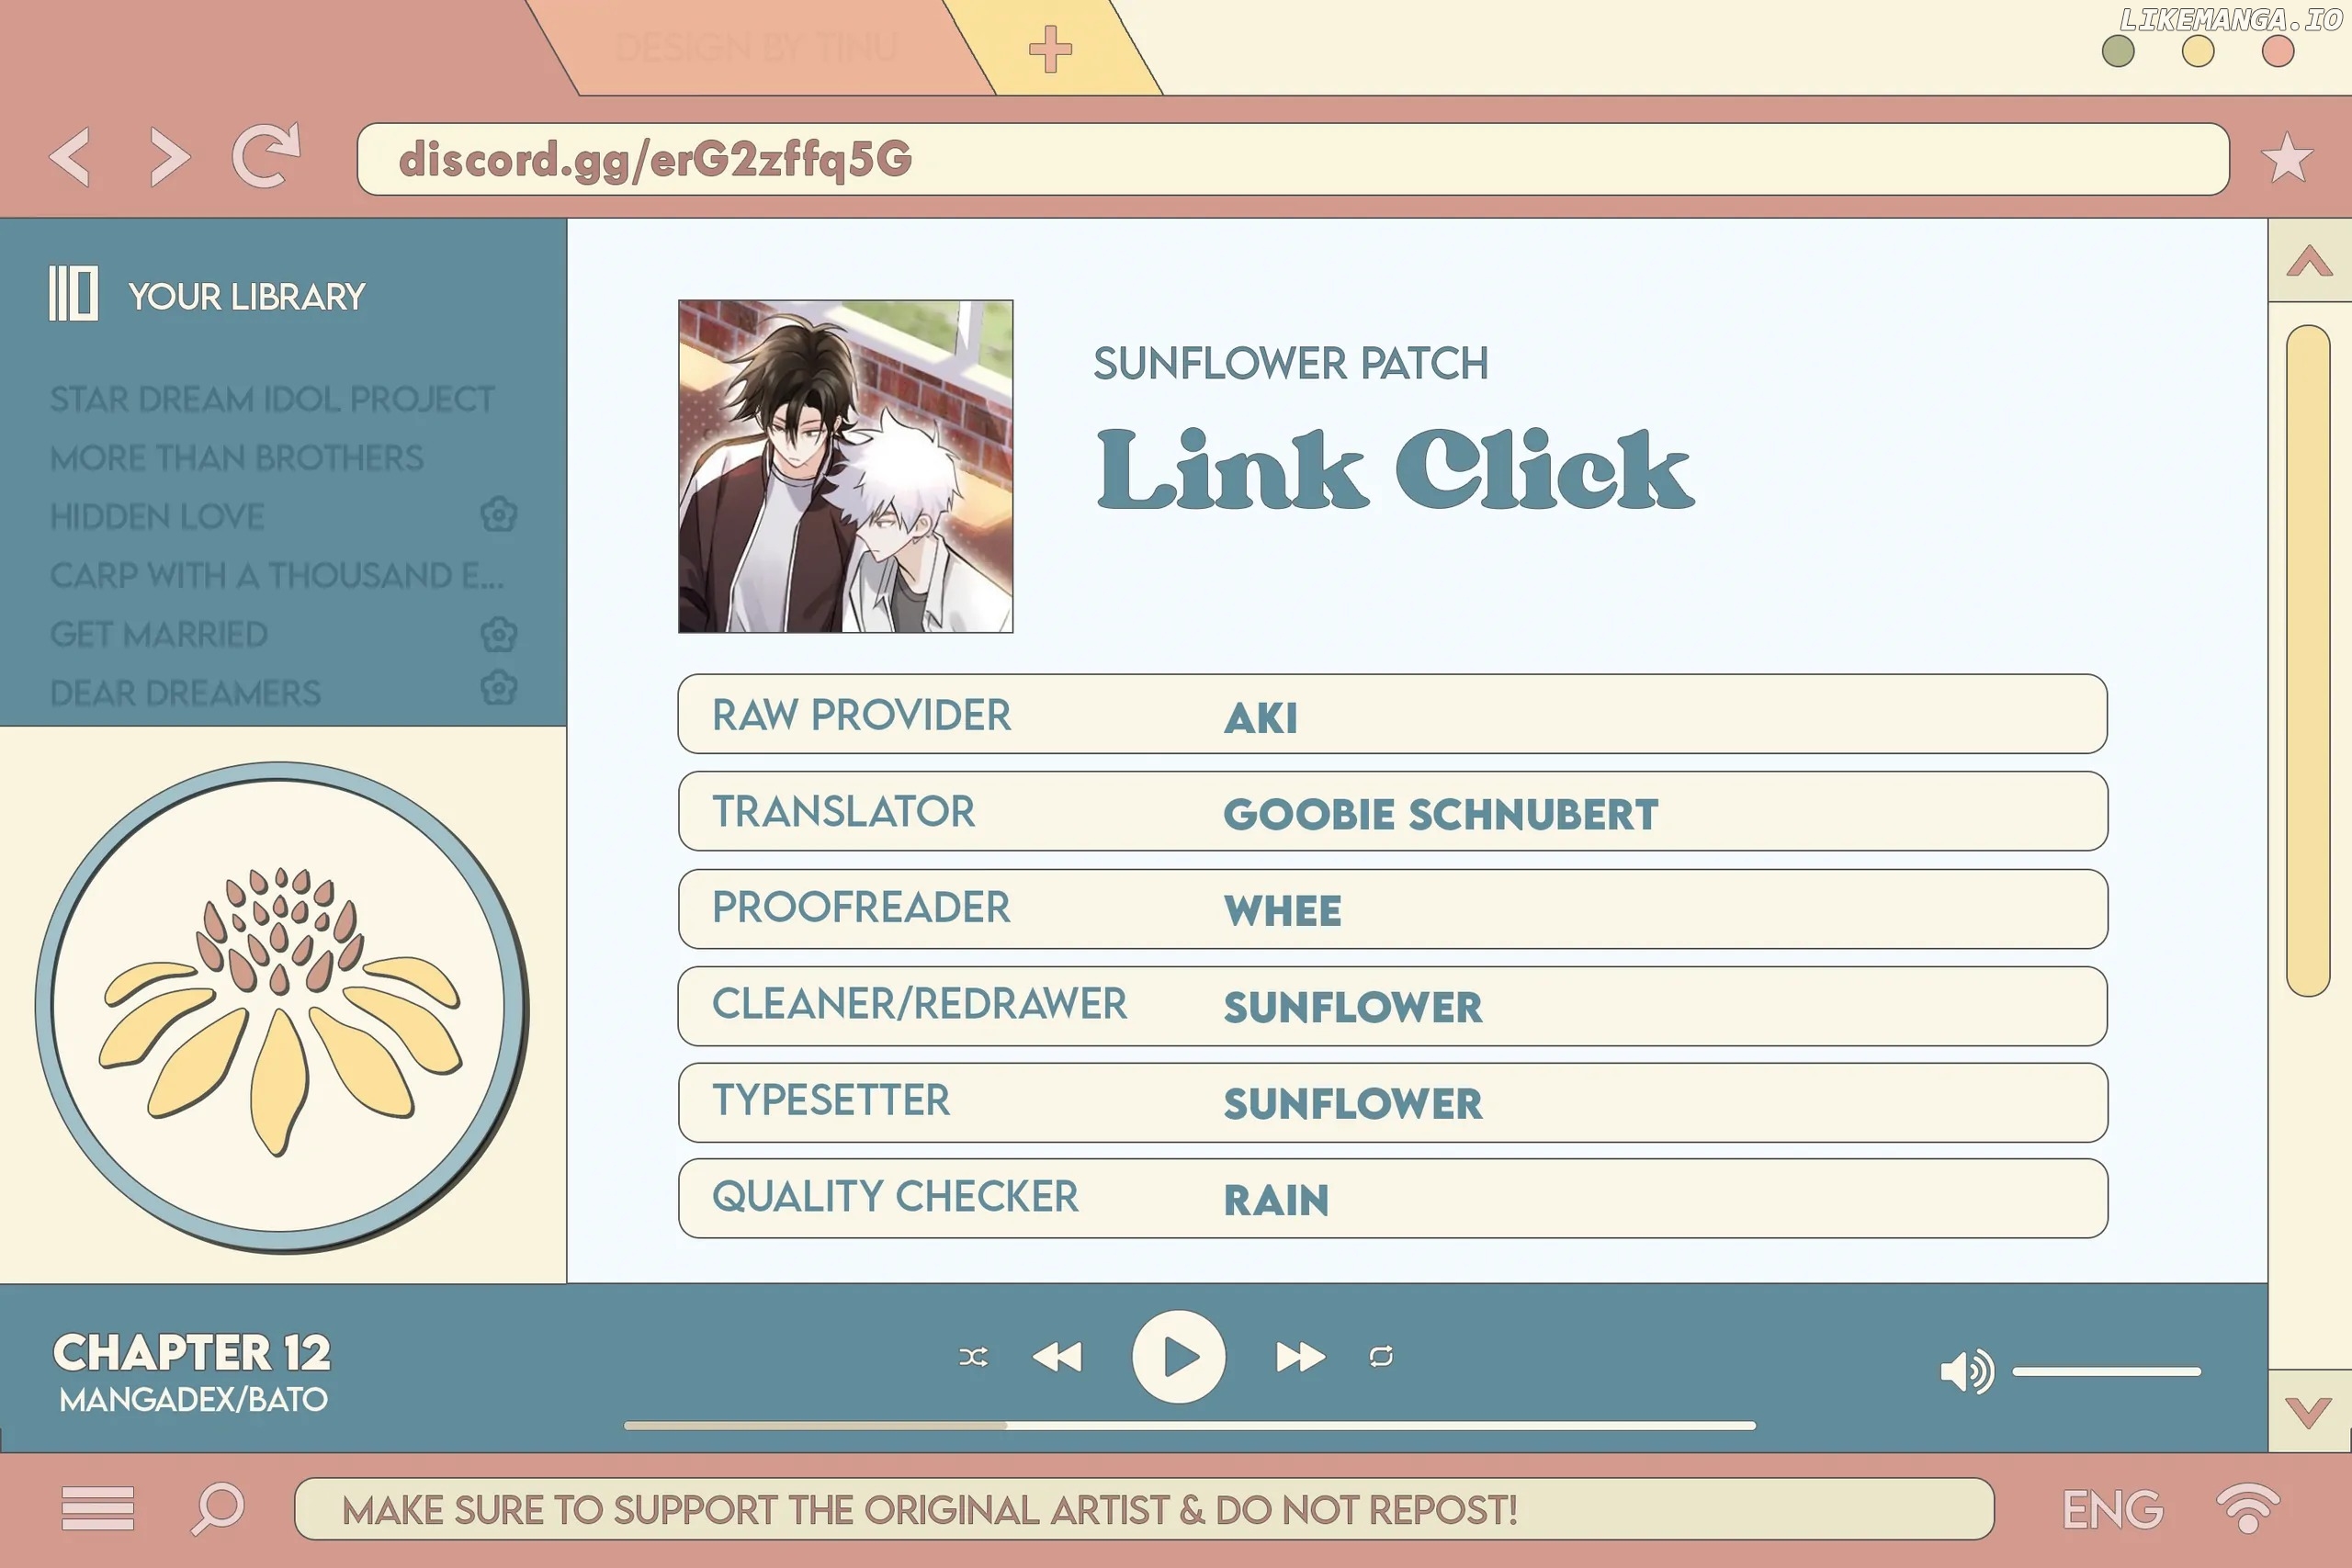The width and height of the screenshot is (2352, 1568).
Task: Click the magnifier search icon
Action: click(217, 1508)
